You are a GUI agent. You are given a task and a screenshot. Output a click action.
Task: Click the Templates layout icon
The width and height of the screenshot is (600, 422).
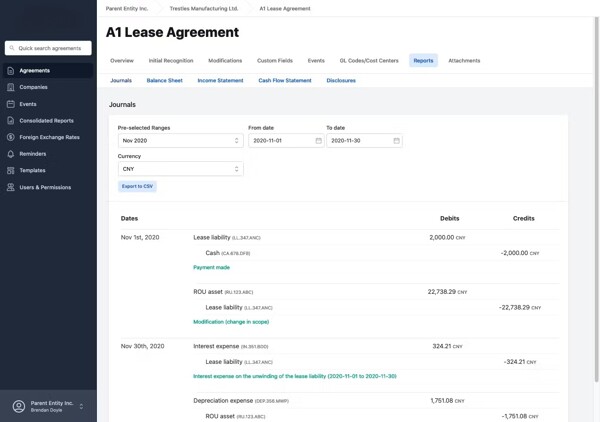[11, 170]
